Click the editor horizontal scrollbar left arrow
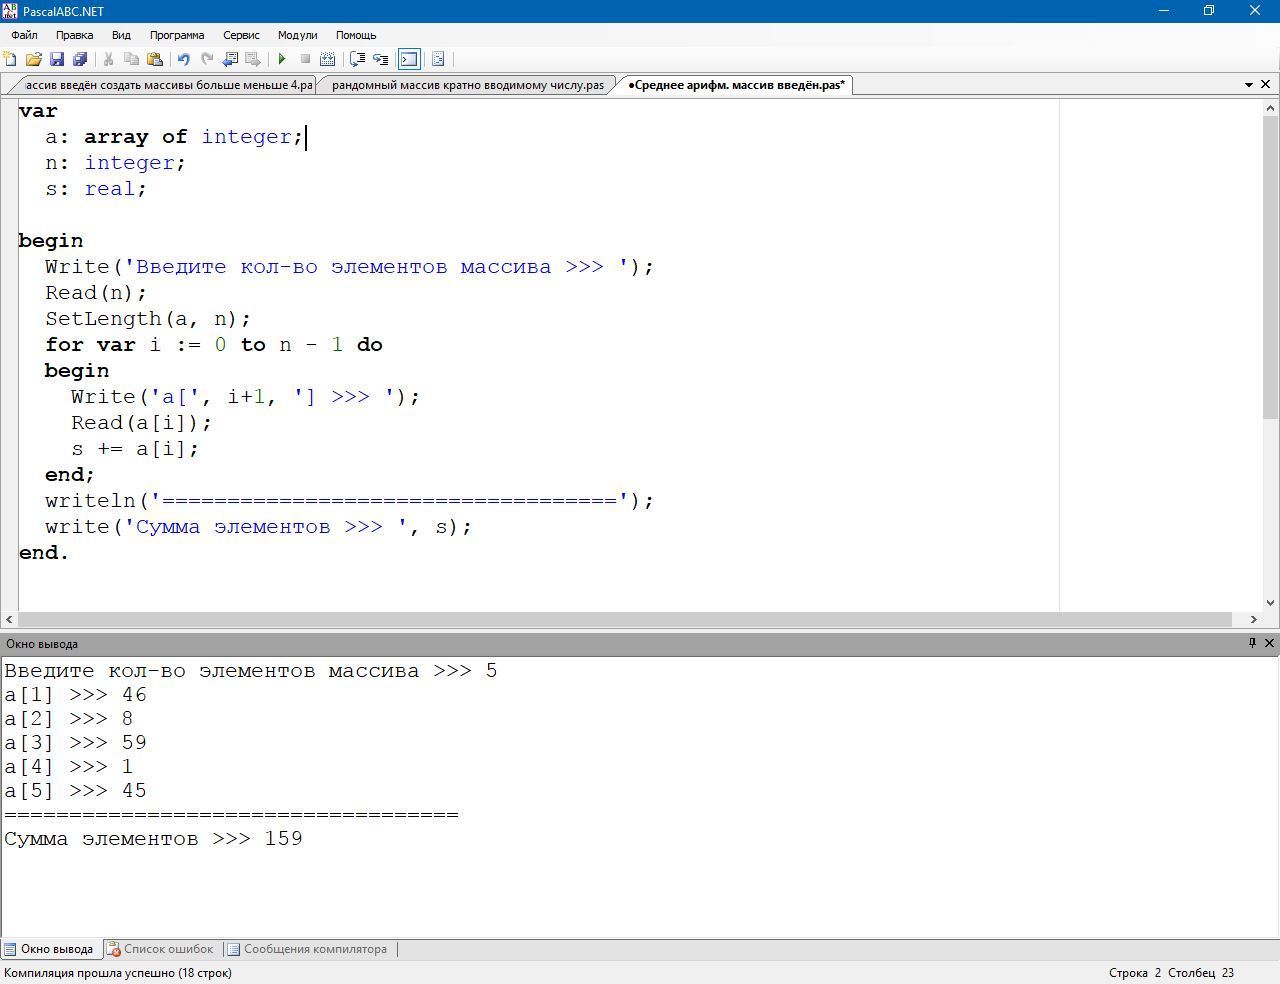The image size is (1280, 984). tap(9, 619)
